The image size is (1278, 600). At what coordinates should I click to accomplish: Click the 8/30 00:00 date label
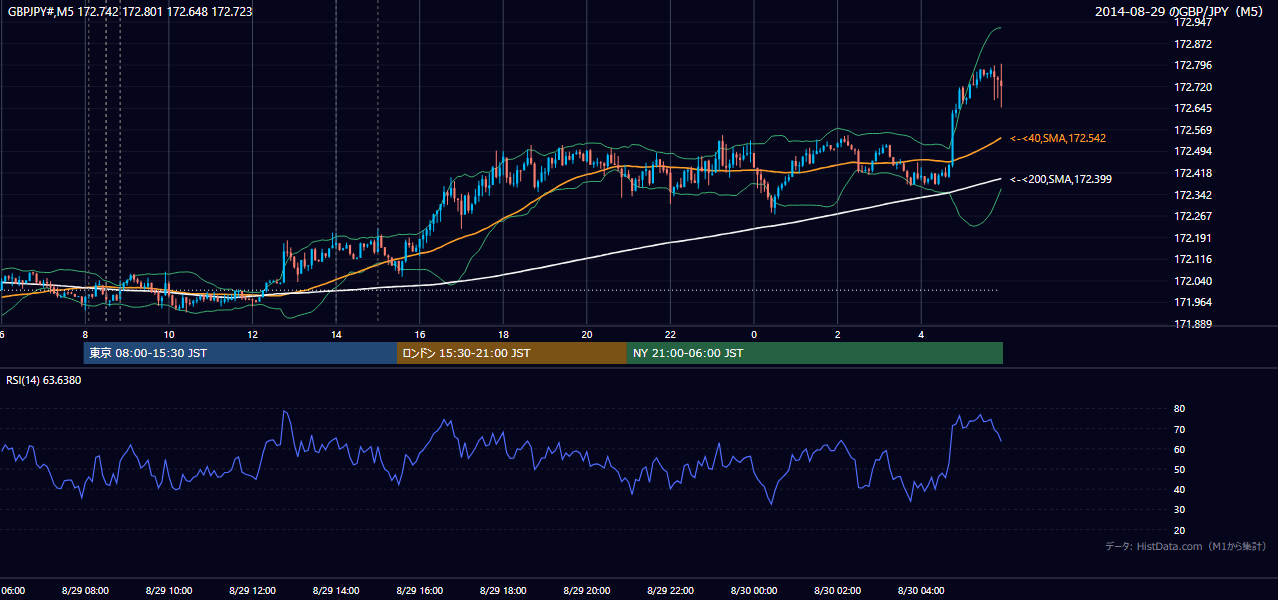[x=754, y=591]
